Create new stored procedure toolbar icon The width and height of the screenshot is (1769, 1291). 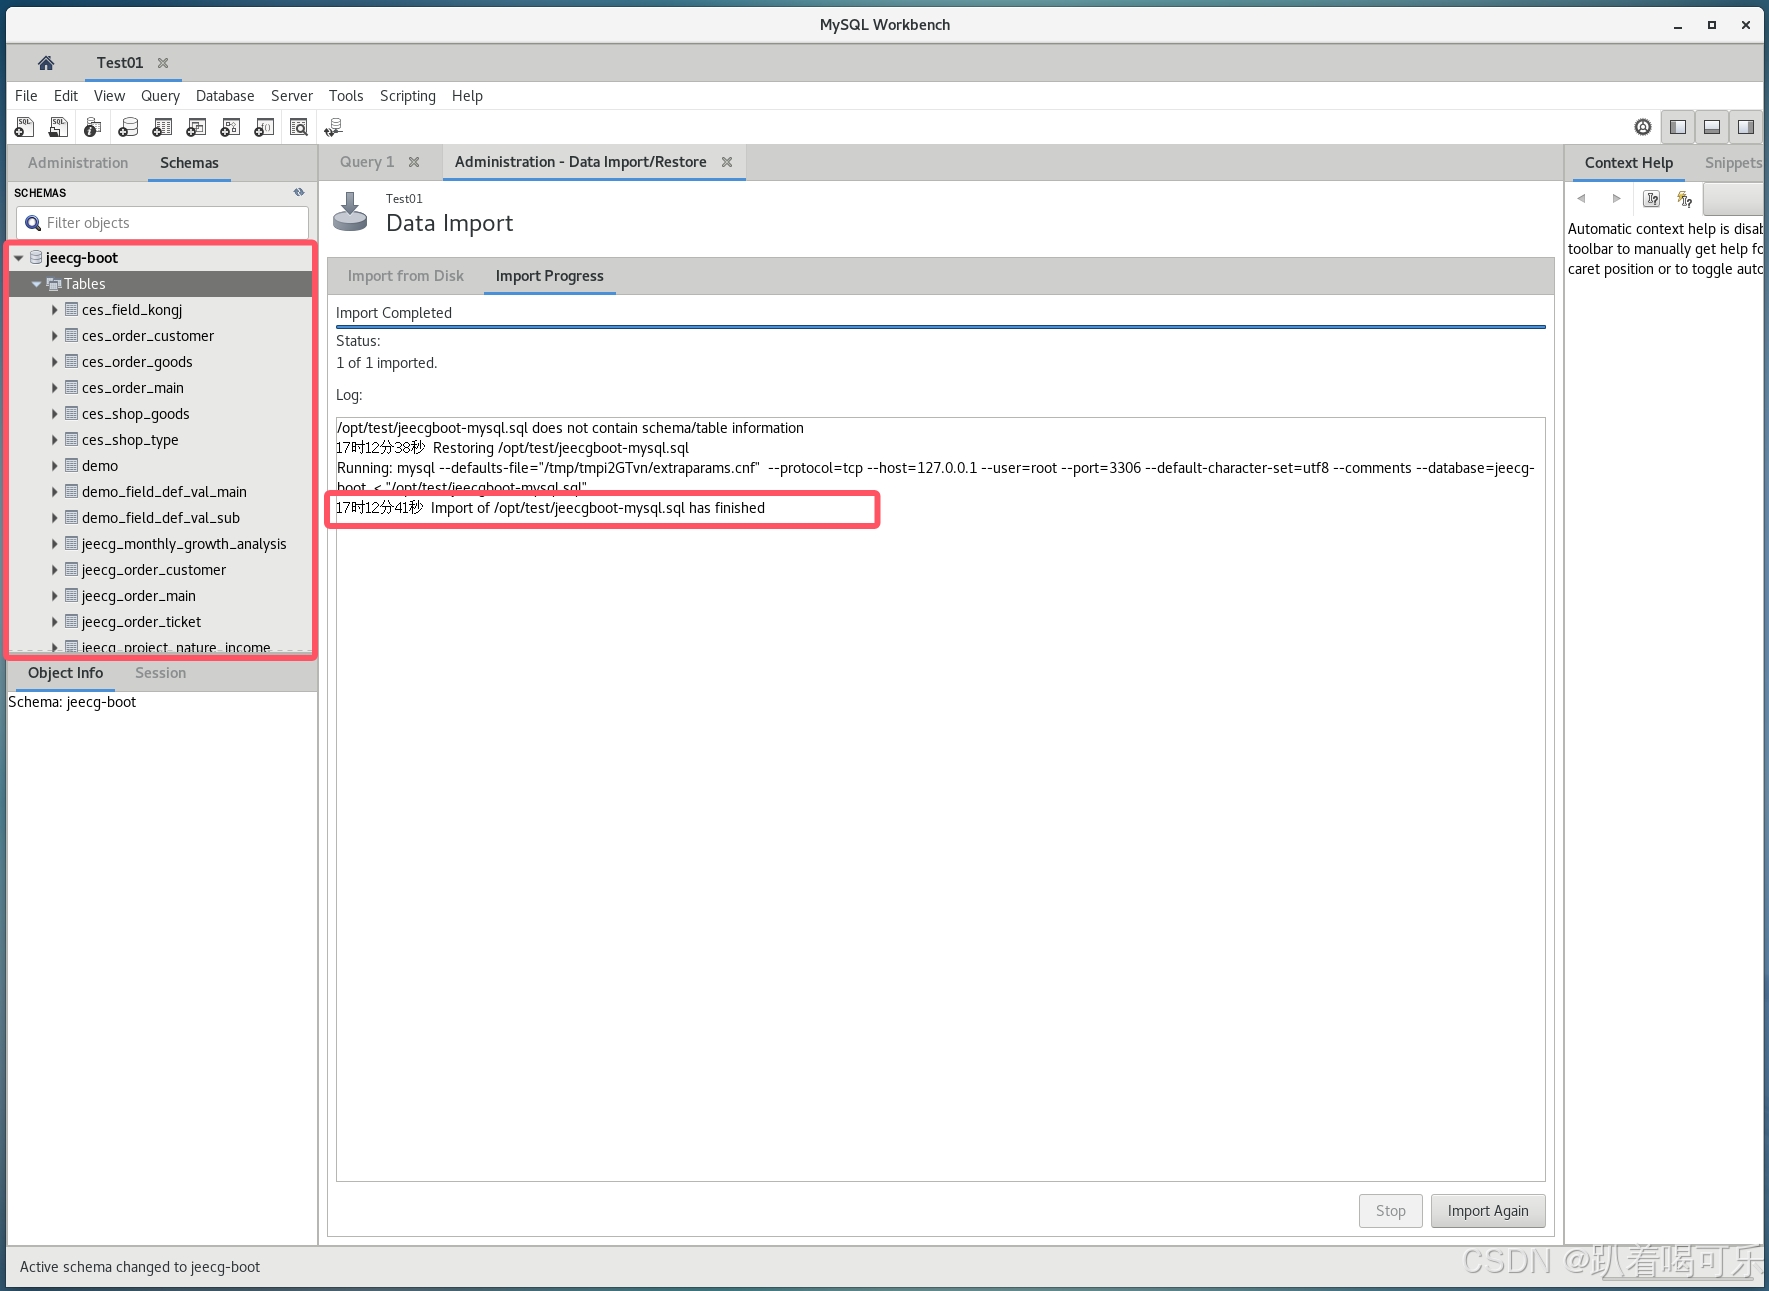[230, 127]
